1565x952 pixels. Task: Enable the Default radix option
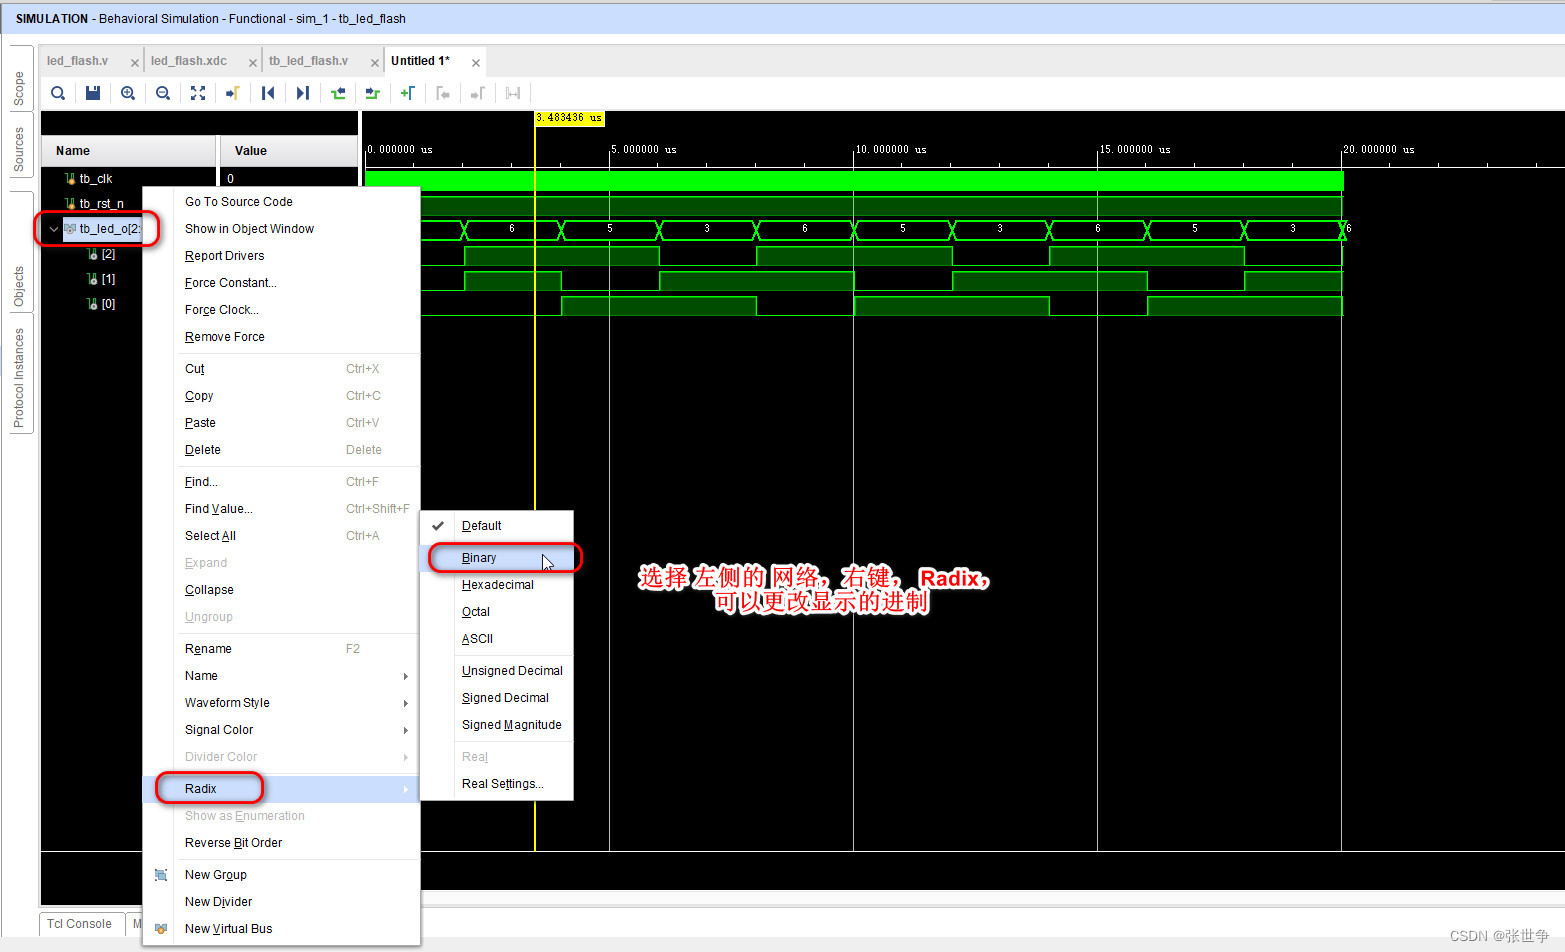point(479,524)
